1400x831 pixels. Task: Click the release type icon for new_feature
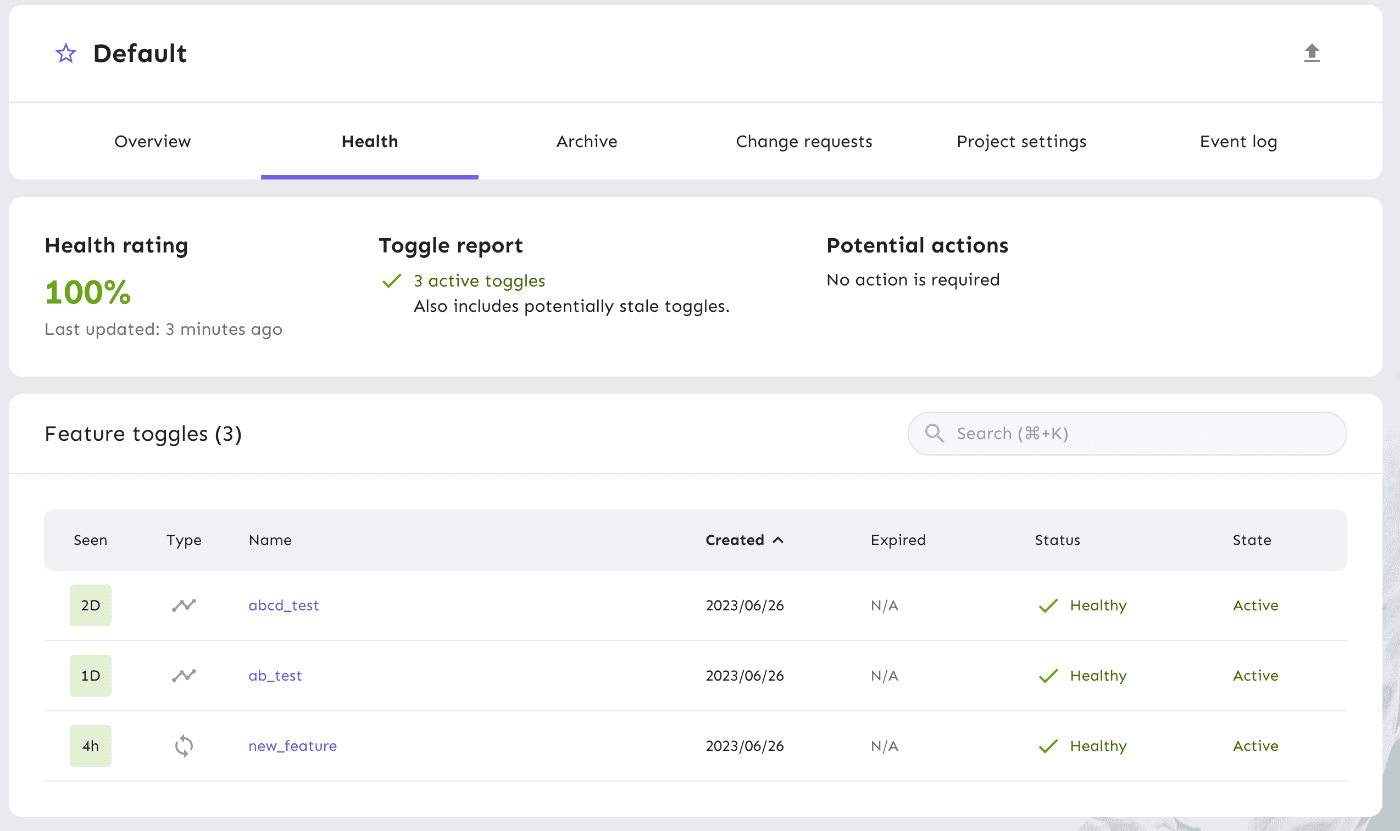pos(184,746)
